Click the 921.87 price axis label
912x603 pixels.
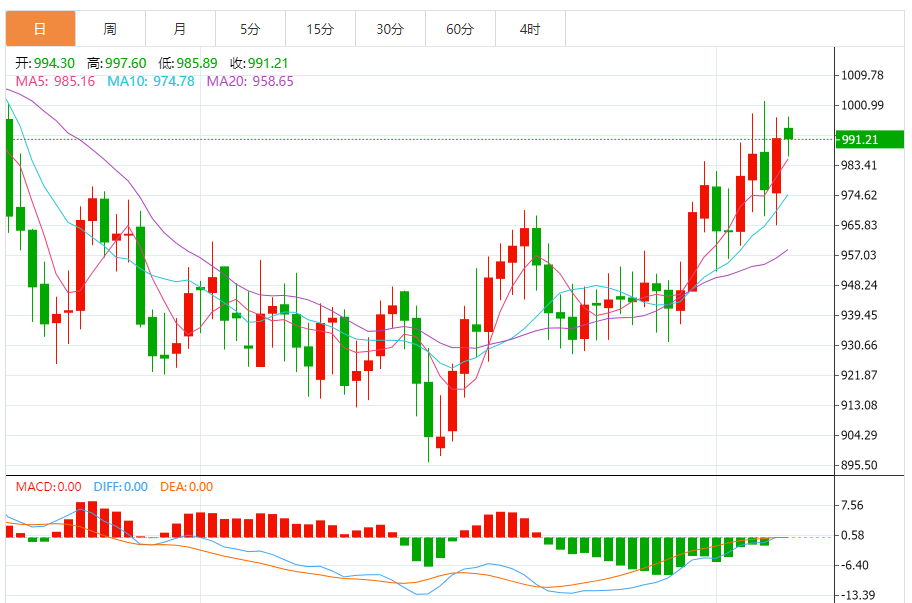click(859, 375)
